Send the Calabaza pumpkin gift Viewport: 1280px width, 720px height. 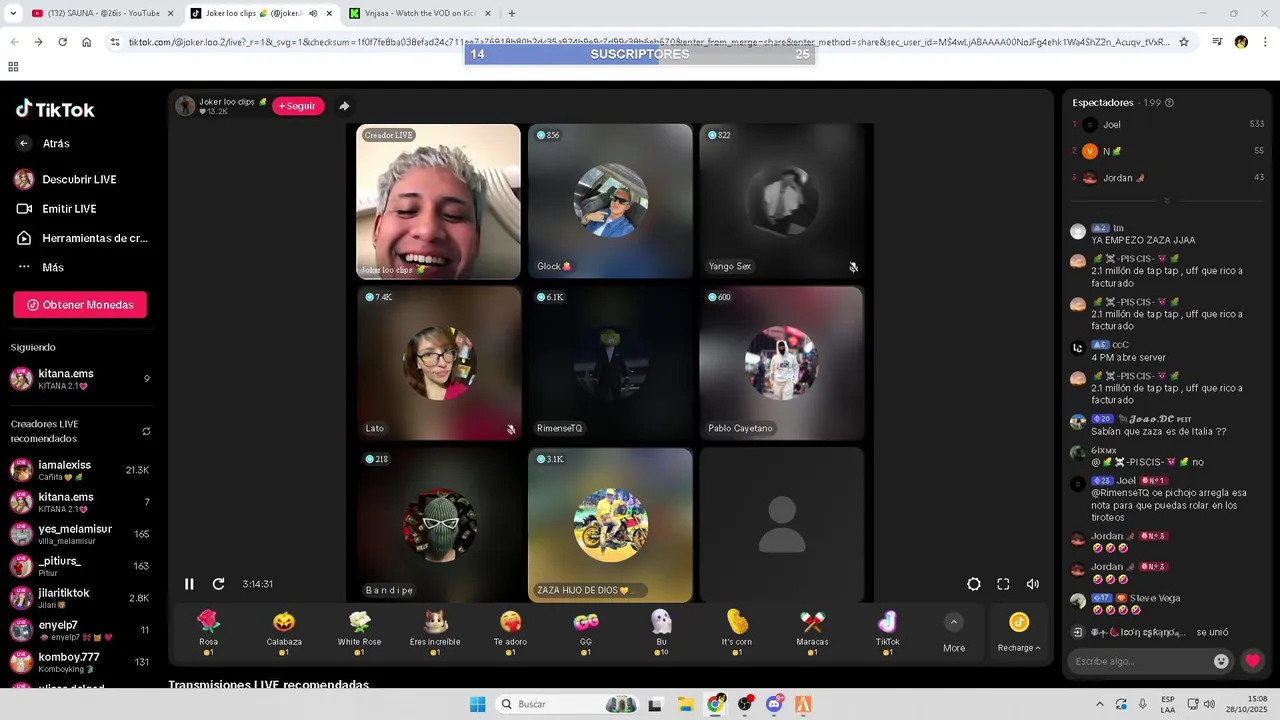[x=284, y=622]
